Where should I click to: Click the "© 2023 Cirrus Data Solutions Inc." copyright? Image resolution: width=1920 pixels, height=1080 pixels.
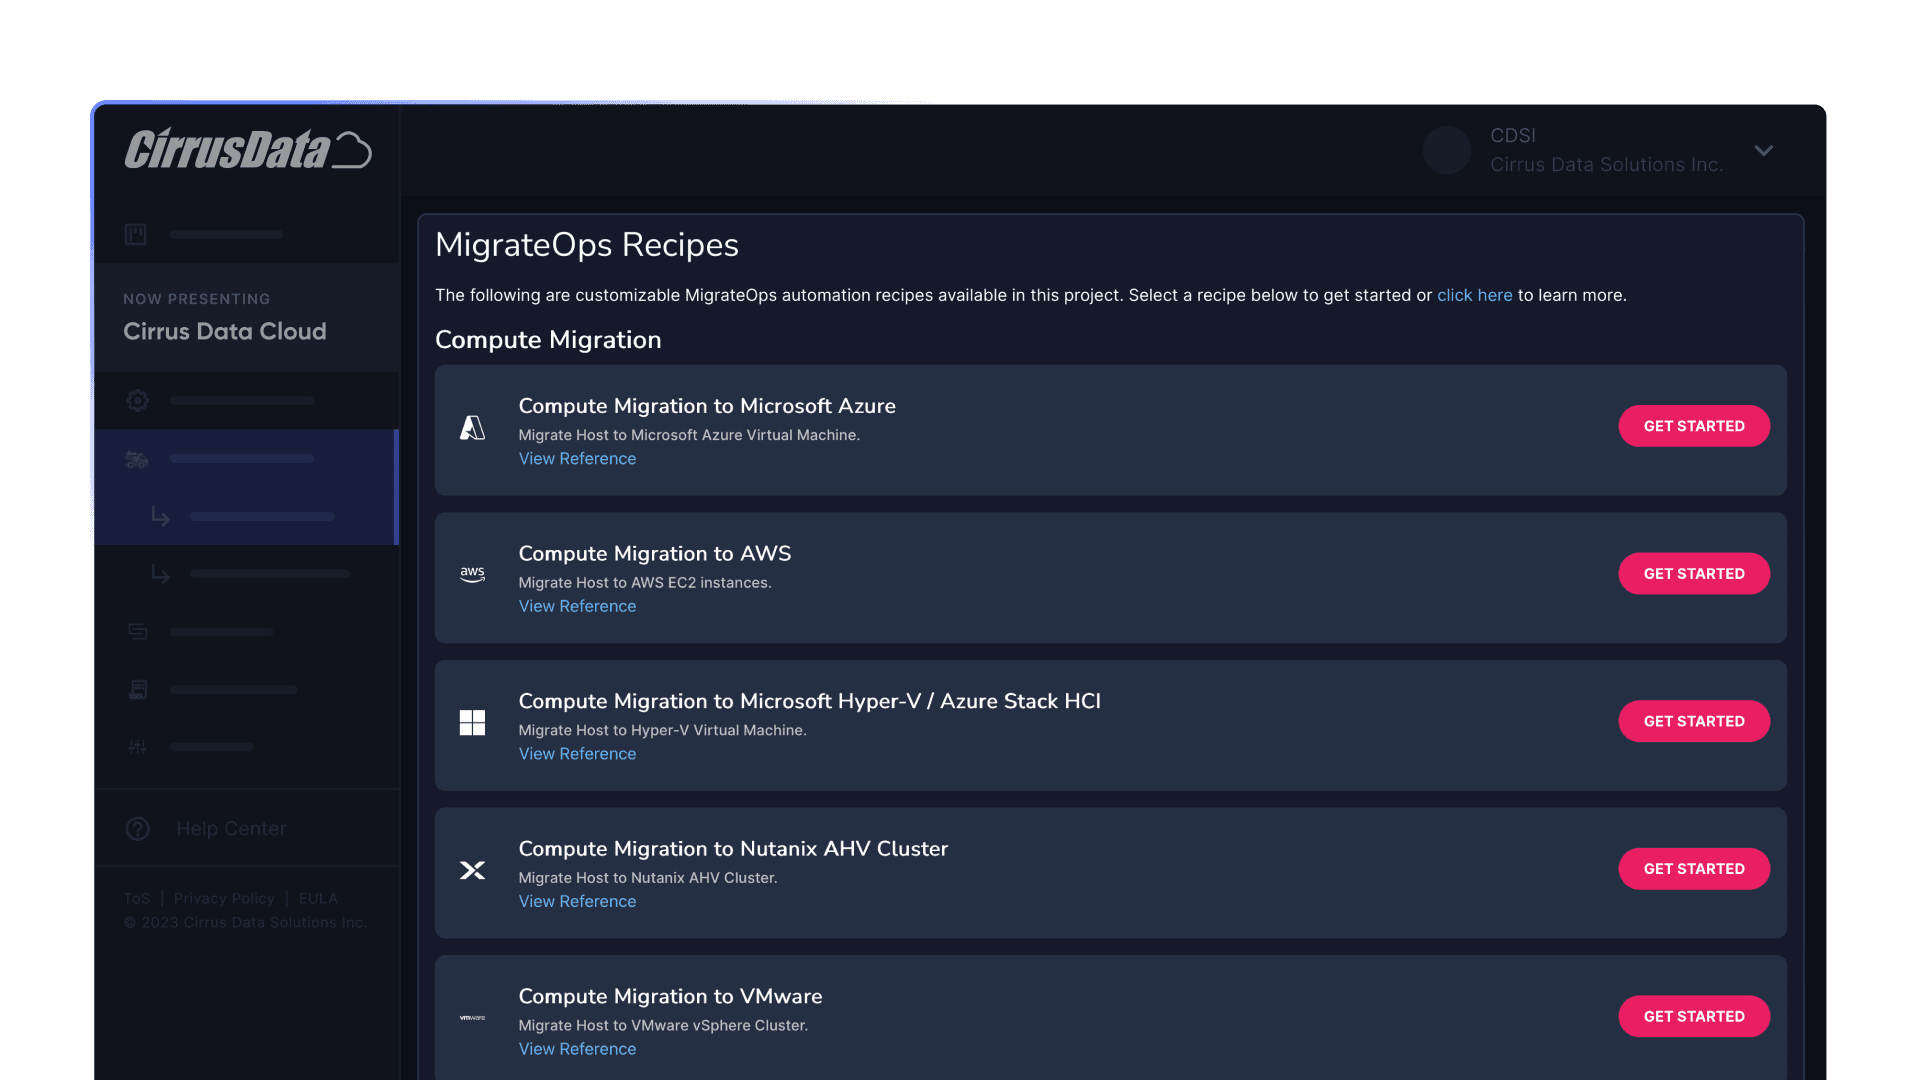[x=245, y=922]
